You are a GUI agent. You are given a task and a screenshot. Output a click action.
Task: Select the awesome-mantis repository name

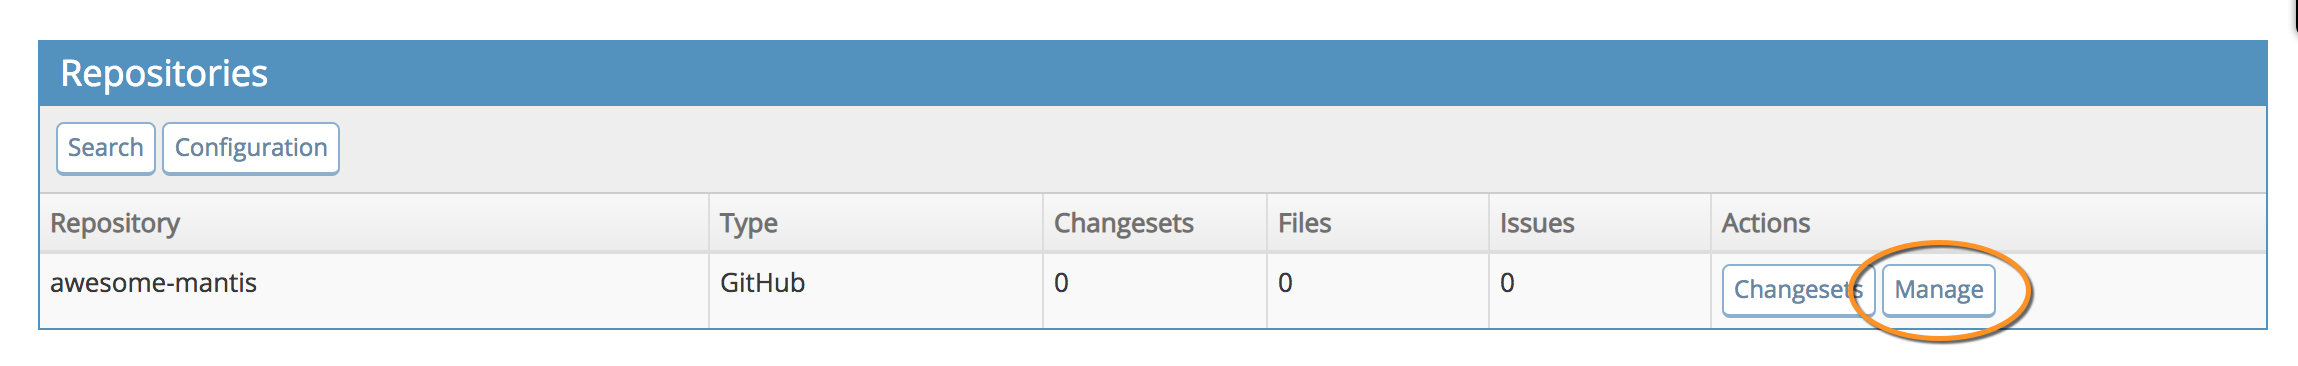(x=153, y=283)
